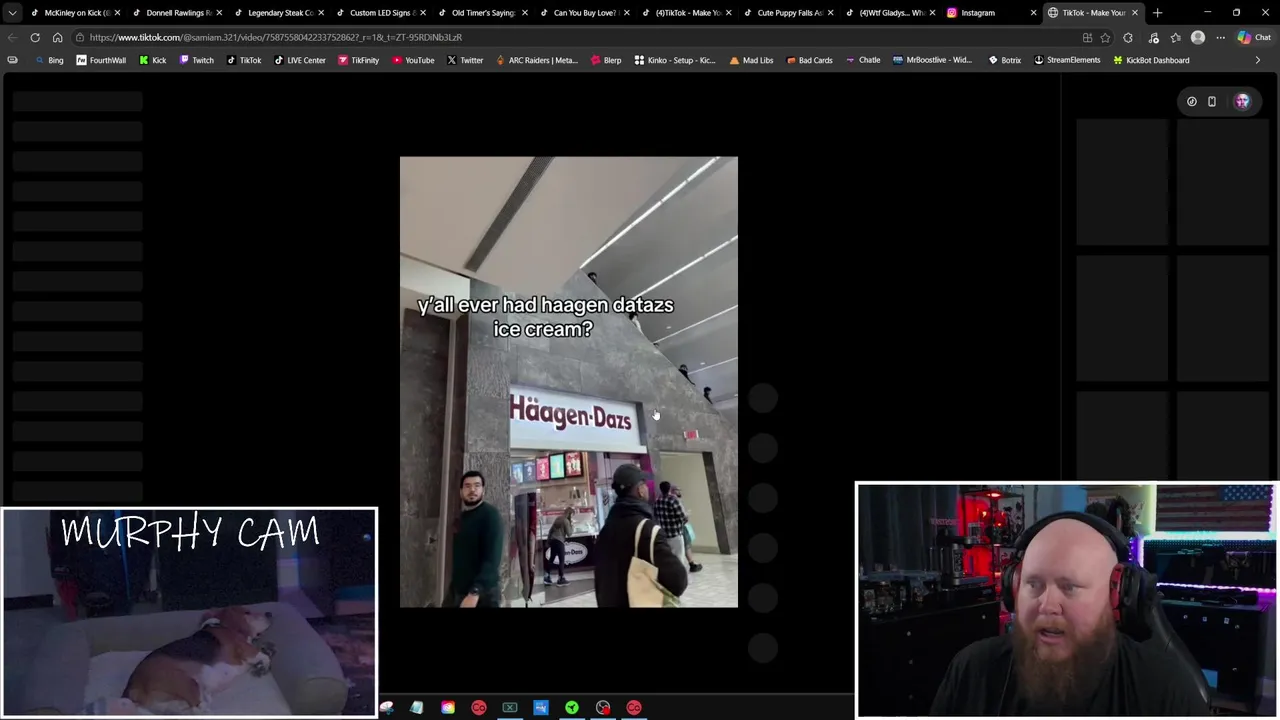
Task: Open the LIVE Center bookmark
Action: (x=300, y=60)
